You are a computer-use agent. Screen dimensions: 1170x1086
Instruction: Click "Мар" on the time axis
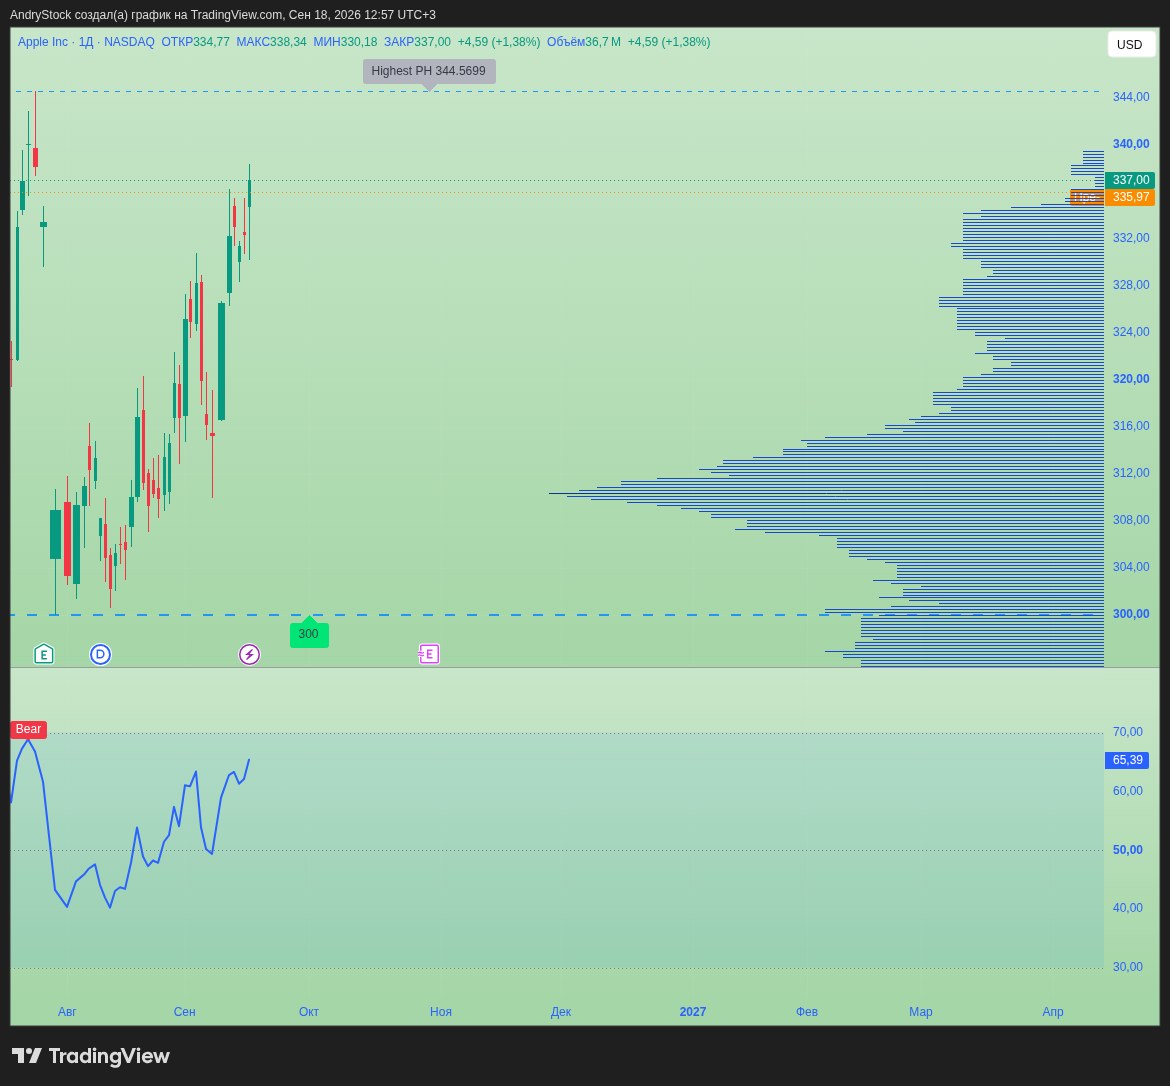point(921,1012)
